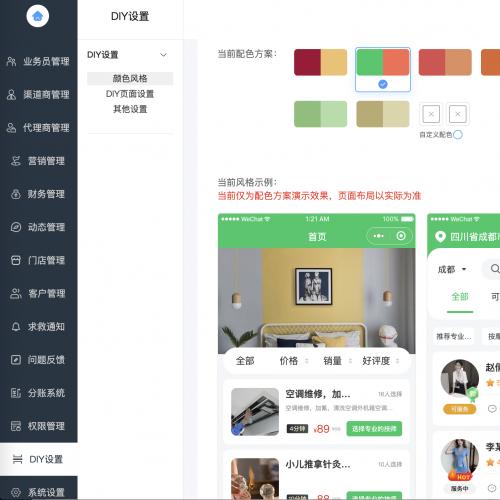Screen dimensions: 500x500
Task: Collapse the DIY设置 submenu chevron
Action: (x=163, y=55)
